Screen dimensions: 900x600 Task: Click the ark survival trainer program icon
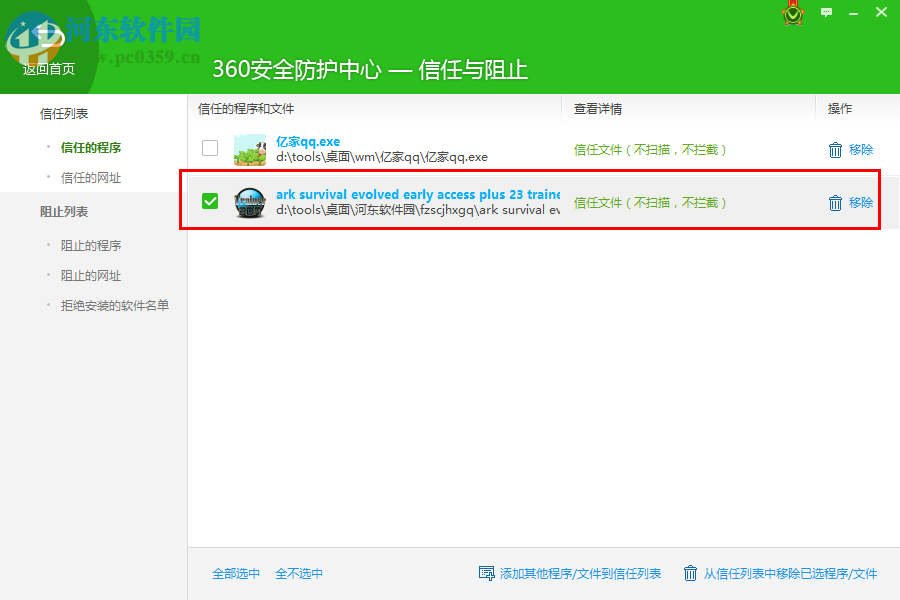(250, 203)
